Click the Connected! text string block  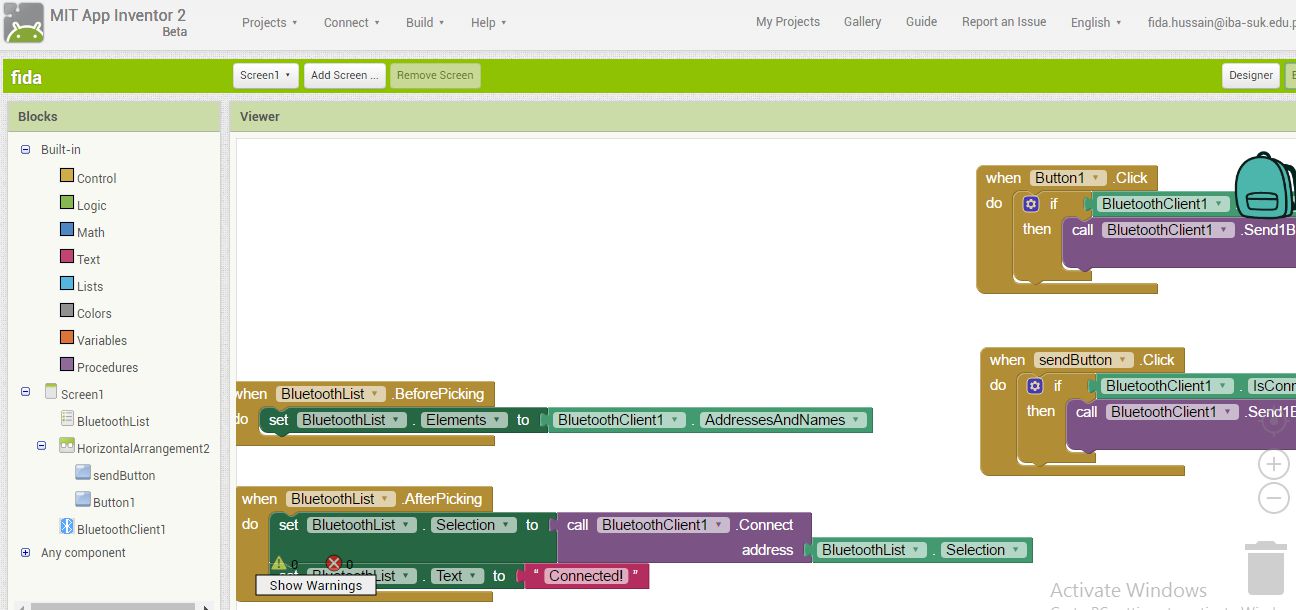[x=586, y=576]
